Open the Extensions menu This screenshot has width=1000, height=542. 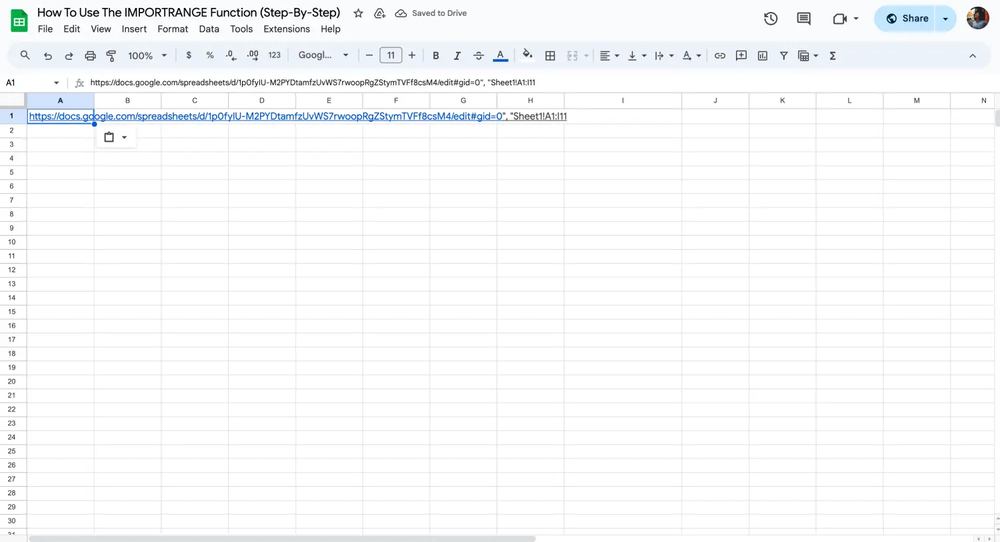click(286, 29)
